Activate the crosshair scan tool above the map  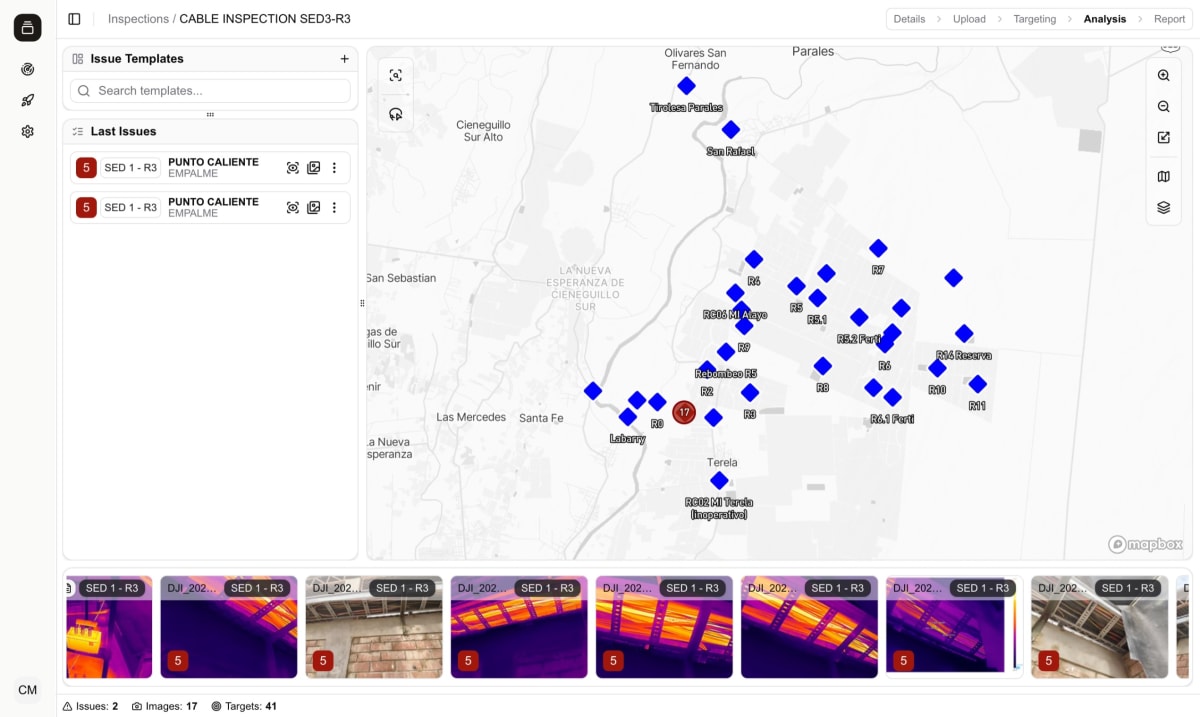tap(396, 74)
